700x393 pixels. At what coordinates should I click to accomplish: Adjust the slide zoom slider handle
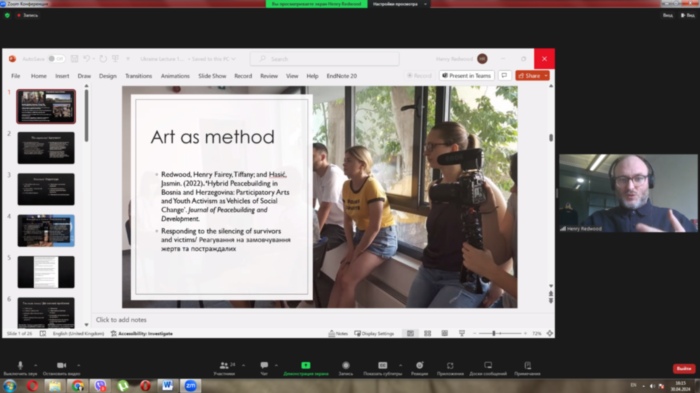pos(494,334)
